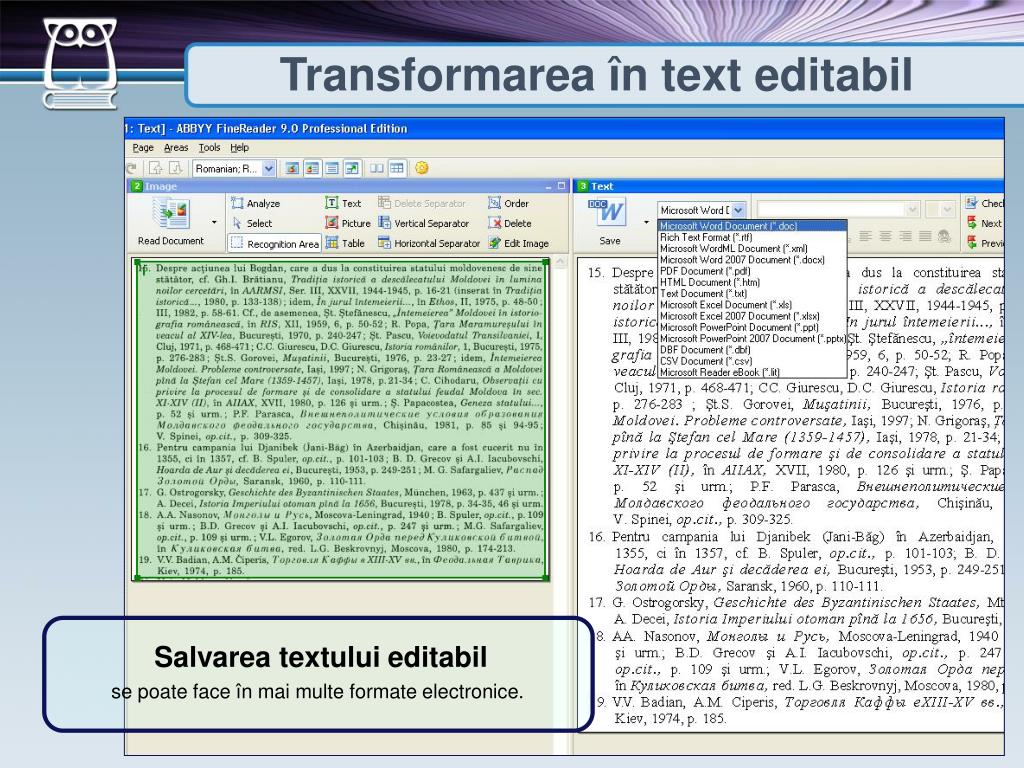
Task: Maximize the Image pane
Action: click(x=561, y=186)
